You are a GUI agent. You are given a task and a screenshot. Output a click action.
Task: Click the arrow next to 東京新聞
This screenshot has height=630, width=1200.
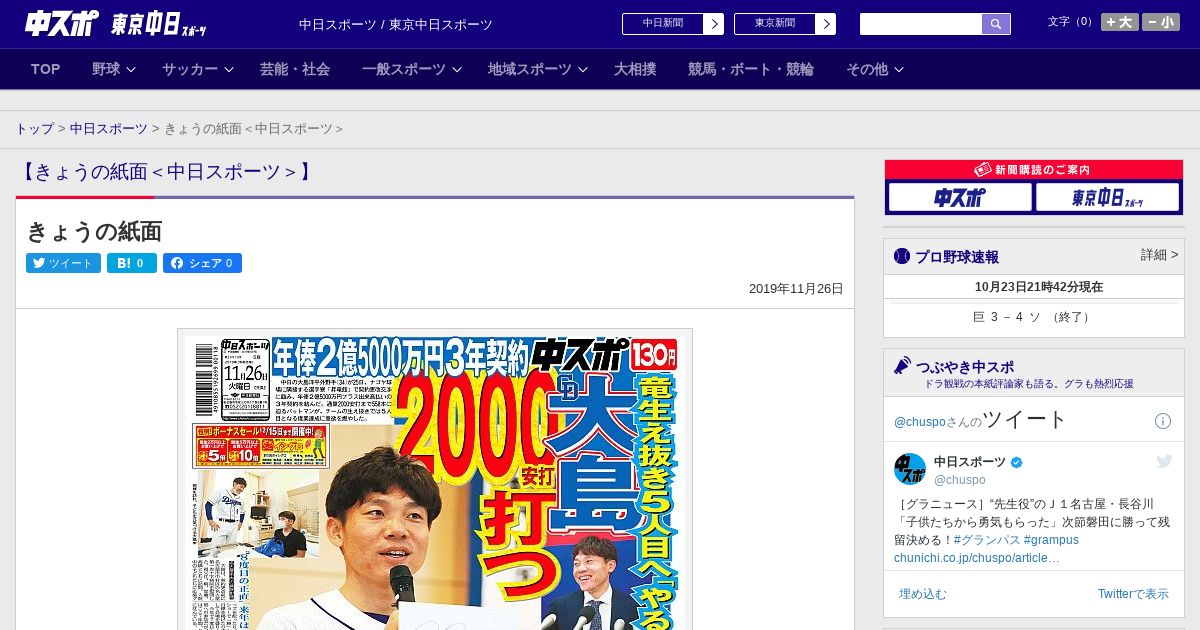pos(826,24)
